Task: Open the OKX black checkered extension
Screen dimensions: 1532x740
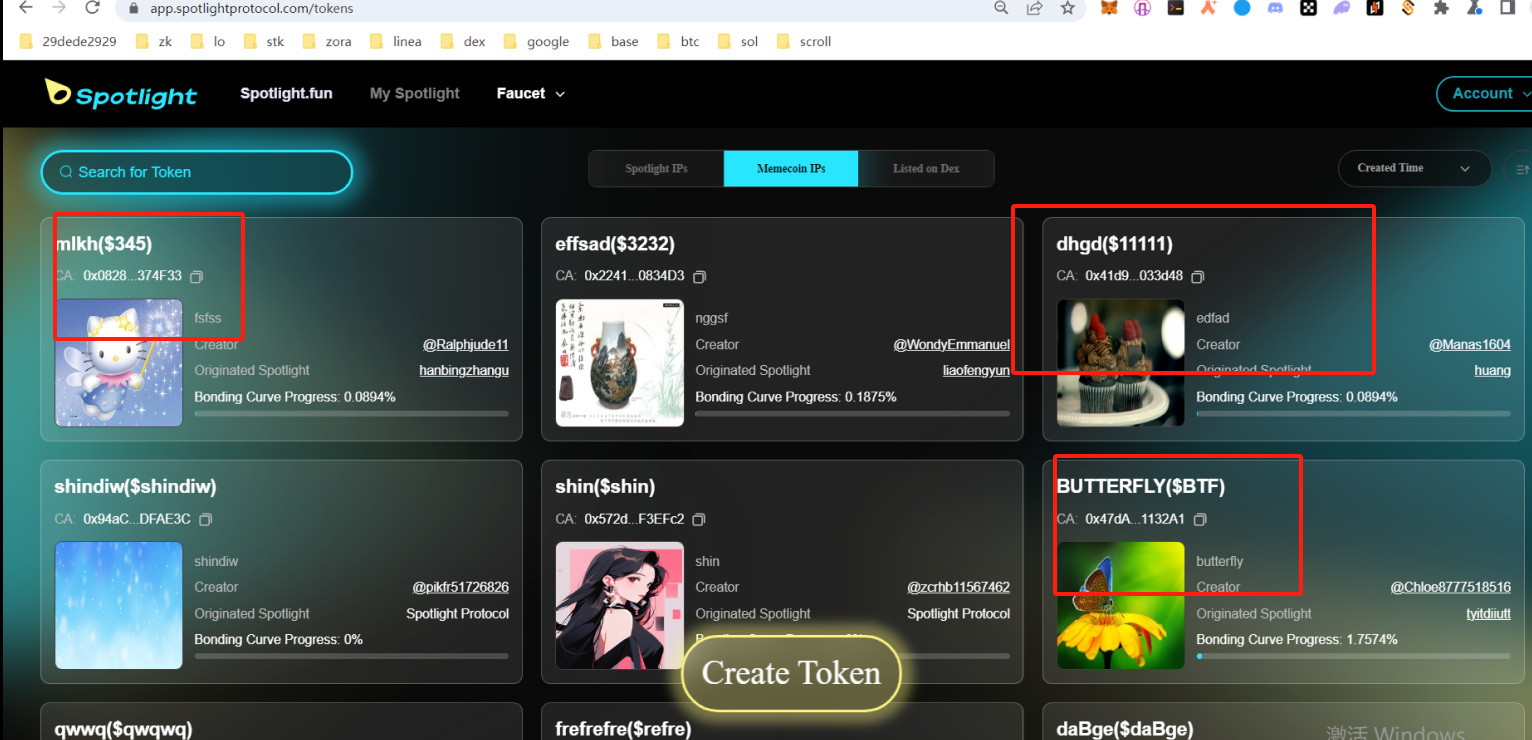Action: (x=1308, y=8)
